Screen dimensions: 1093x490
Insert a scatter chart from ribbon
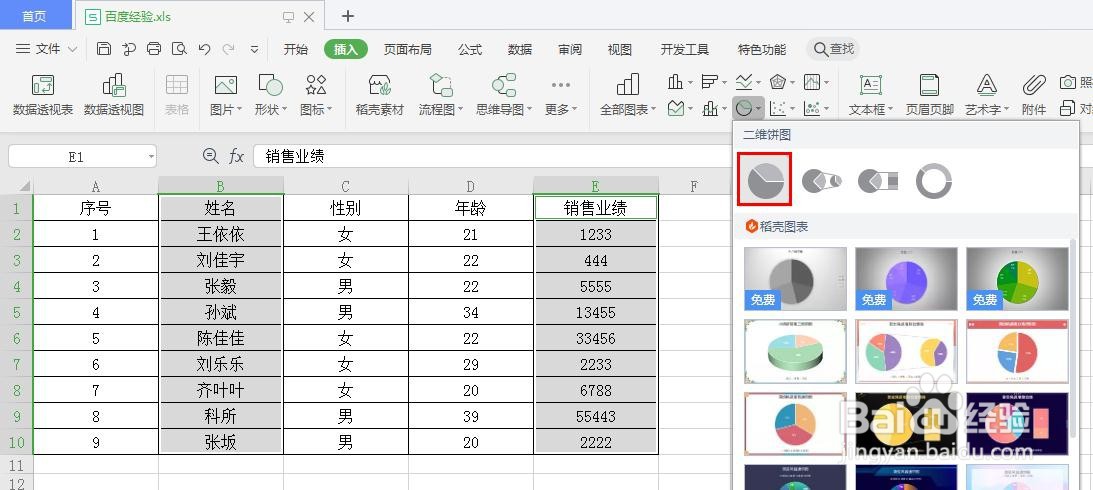click(x=778, y=108)
